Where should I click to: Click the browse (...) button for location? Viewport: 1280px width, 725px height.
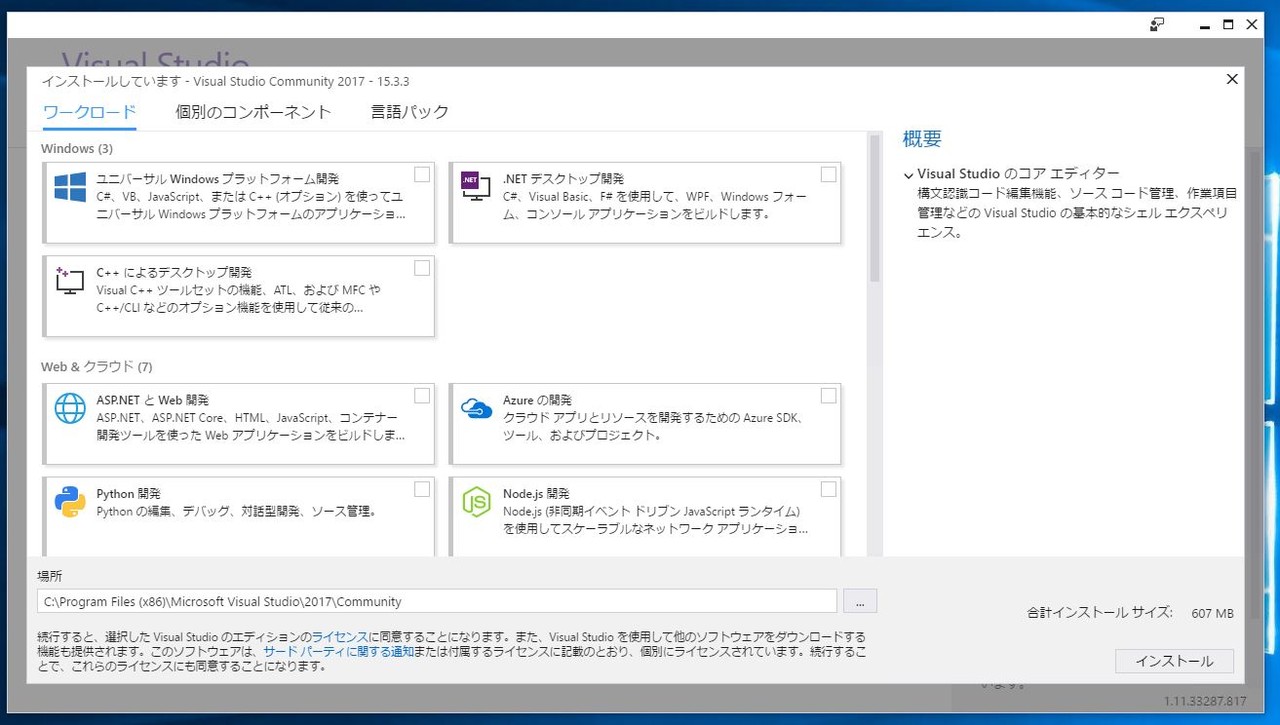(860, 601)
